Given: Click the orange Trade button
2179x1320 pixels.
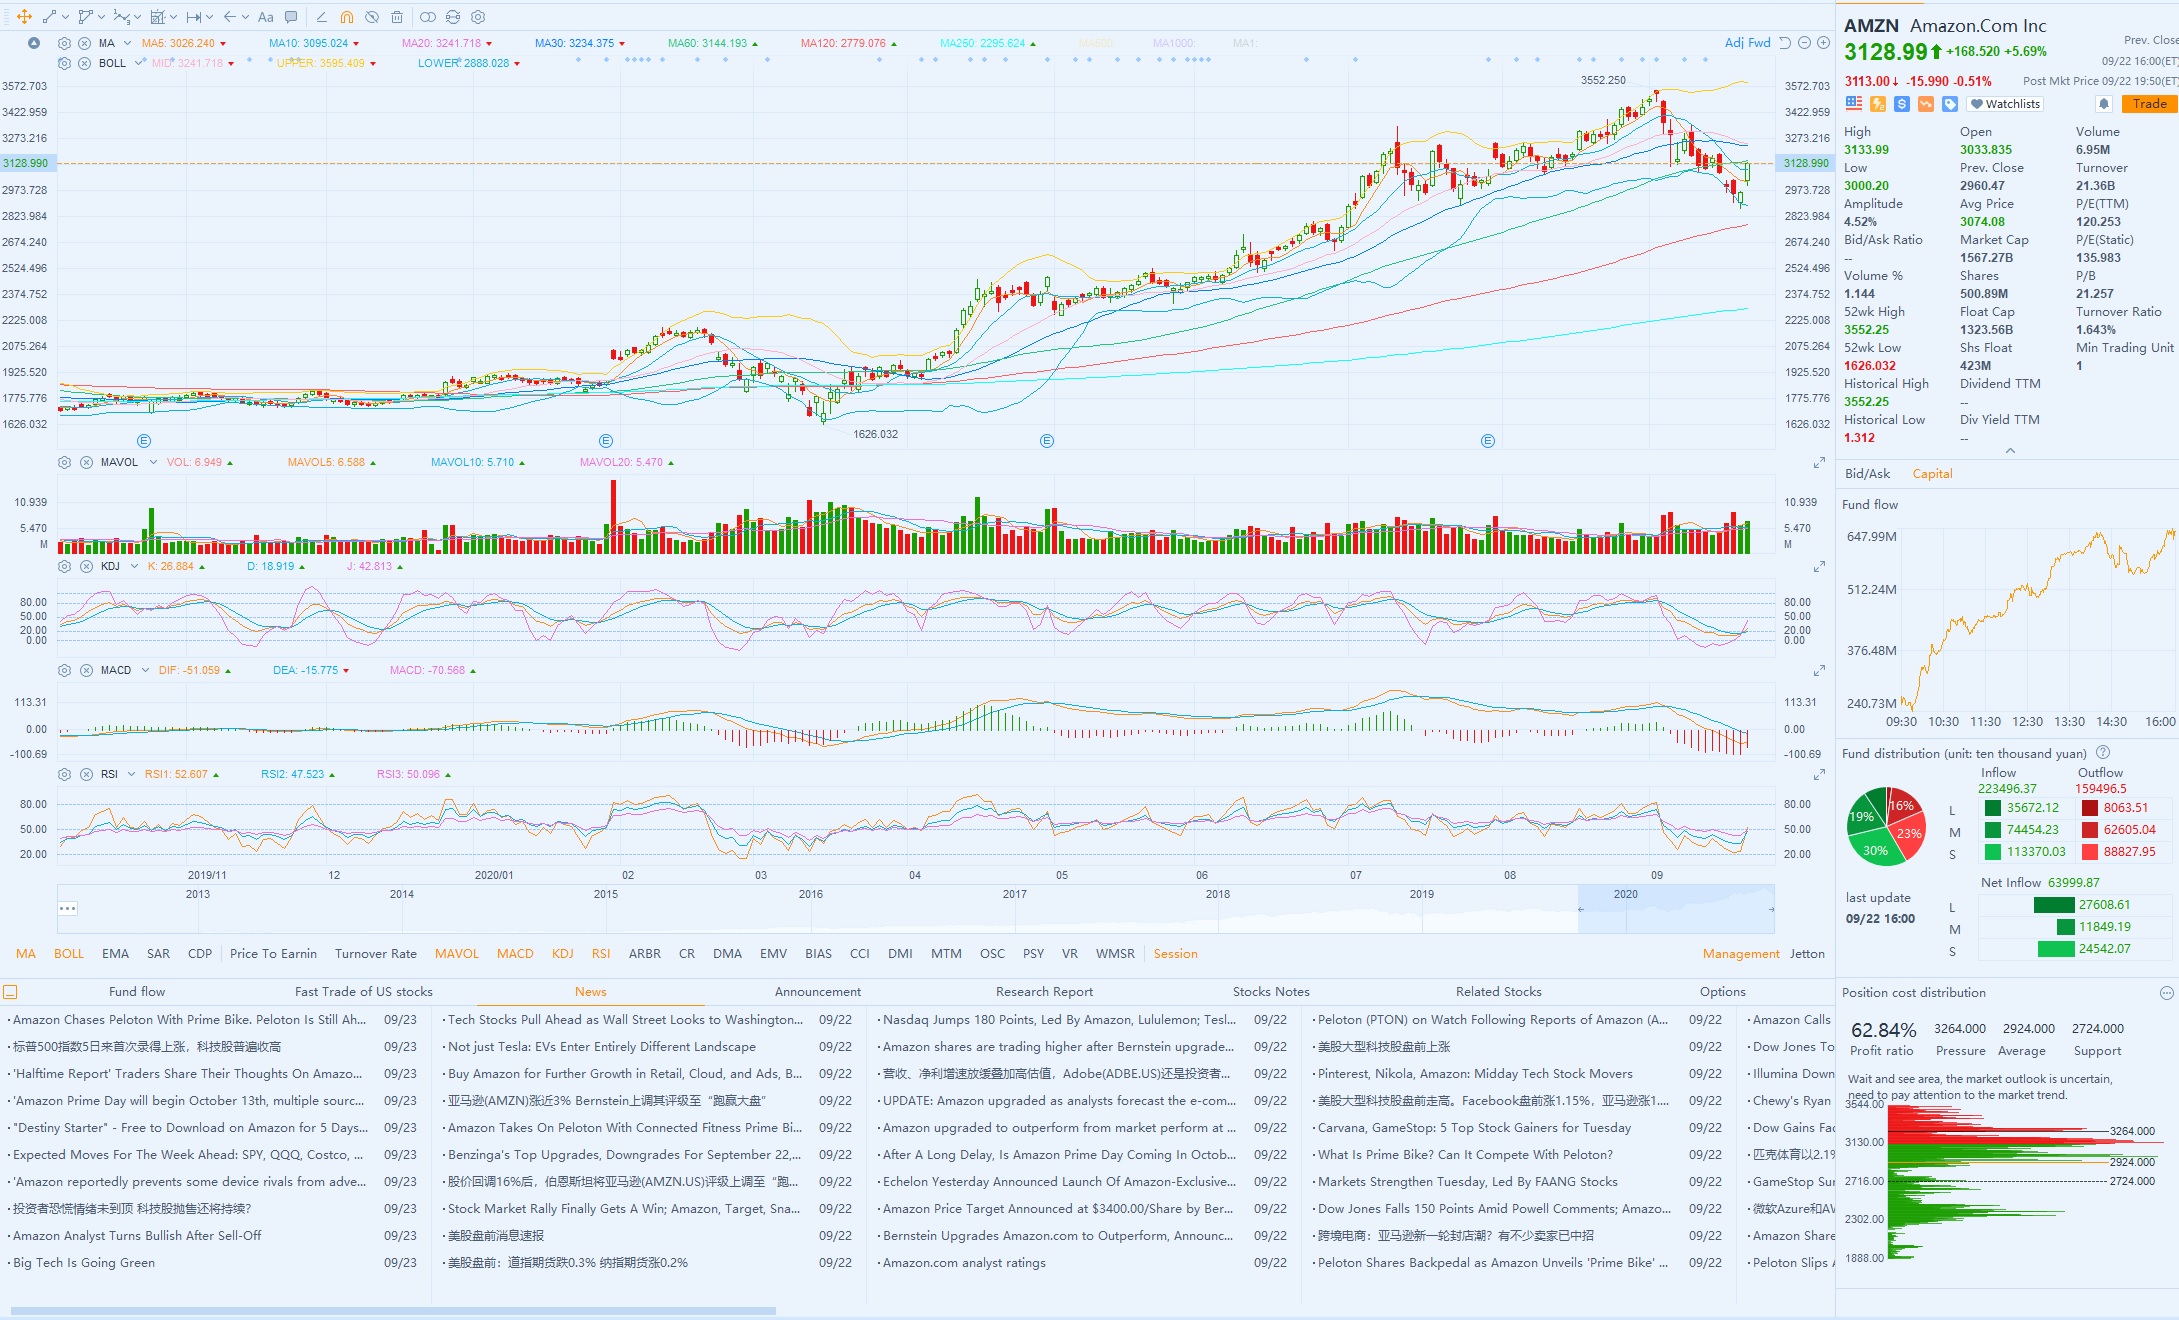Looking at the screenshot, I should [2148, 104].
